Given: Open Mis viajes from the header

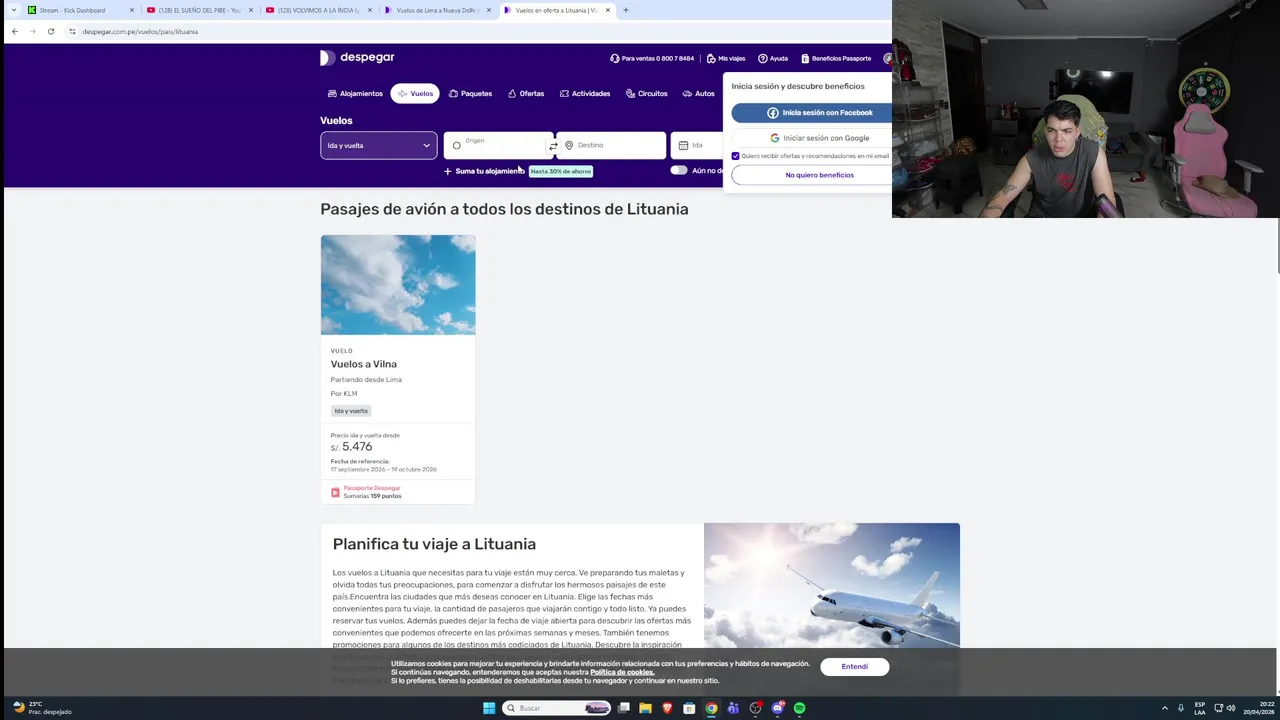Looking at the screenshot, I should pyautogui.click(x=725, y=58).
